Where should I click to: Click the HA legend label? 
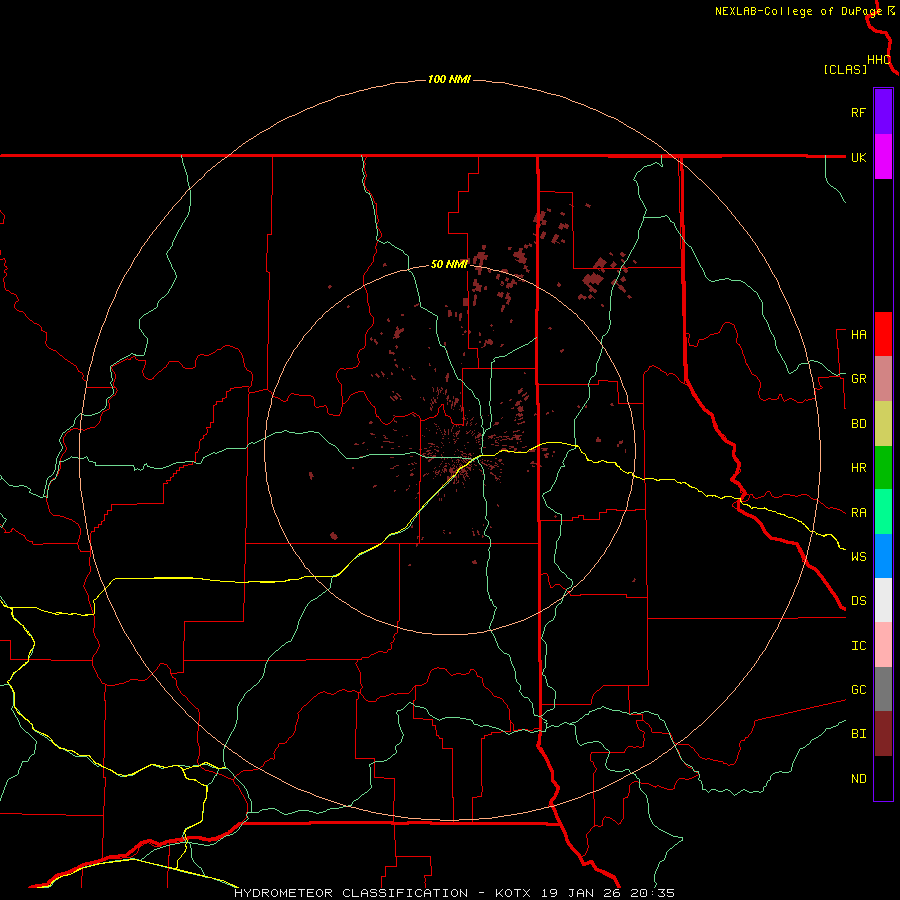[x=858, y=335]
